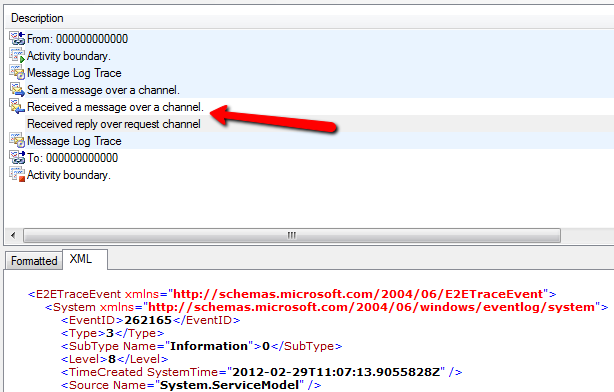This screenshot has height=392, width=614.
Task: Click the TimeCreated SystemTime value
Action: 336,372
